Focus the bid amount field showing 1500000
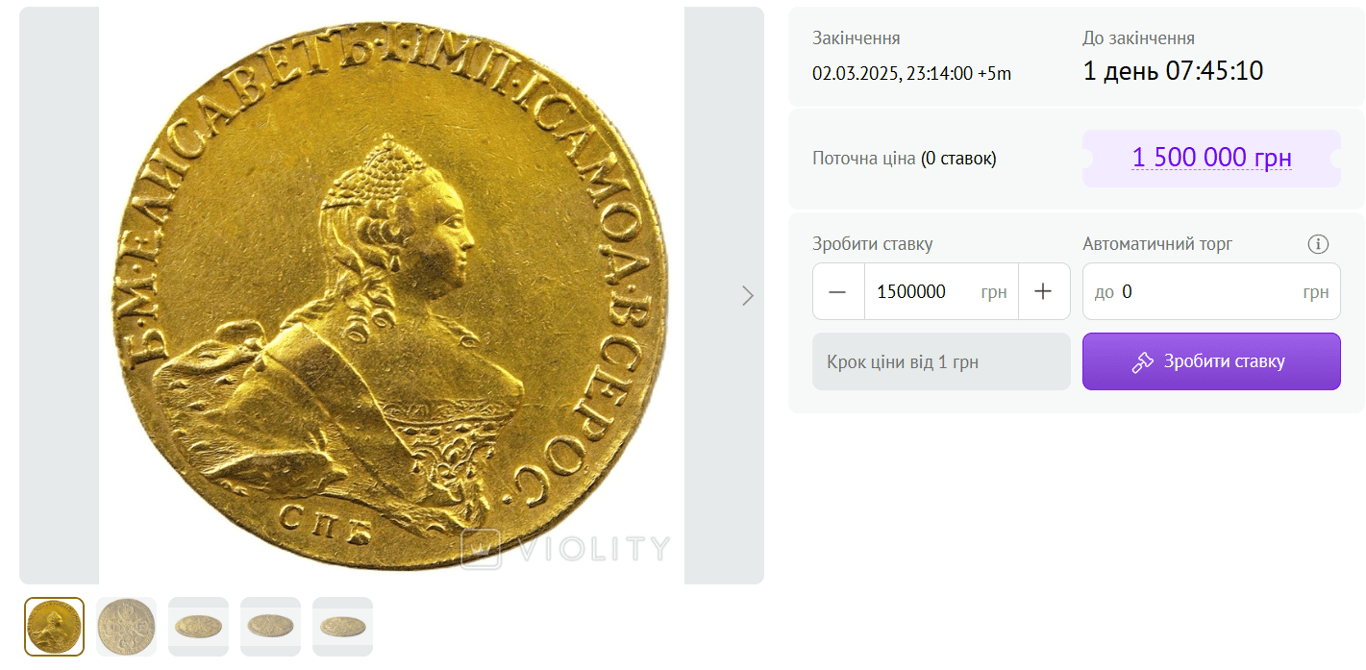The image size is (1366, 670). click(x=941, y=292)
